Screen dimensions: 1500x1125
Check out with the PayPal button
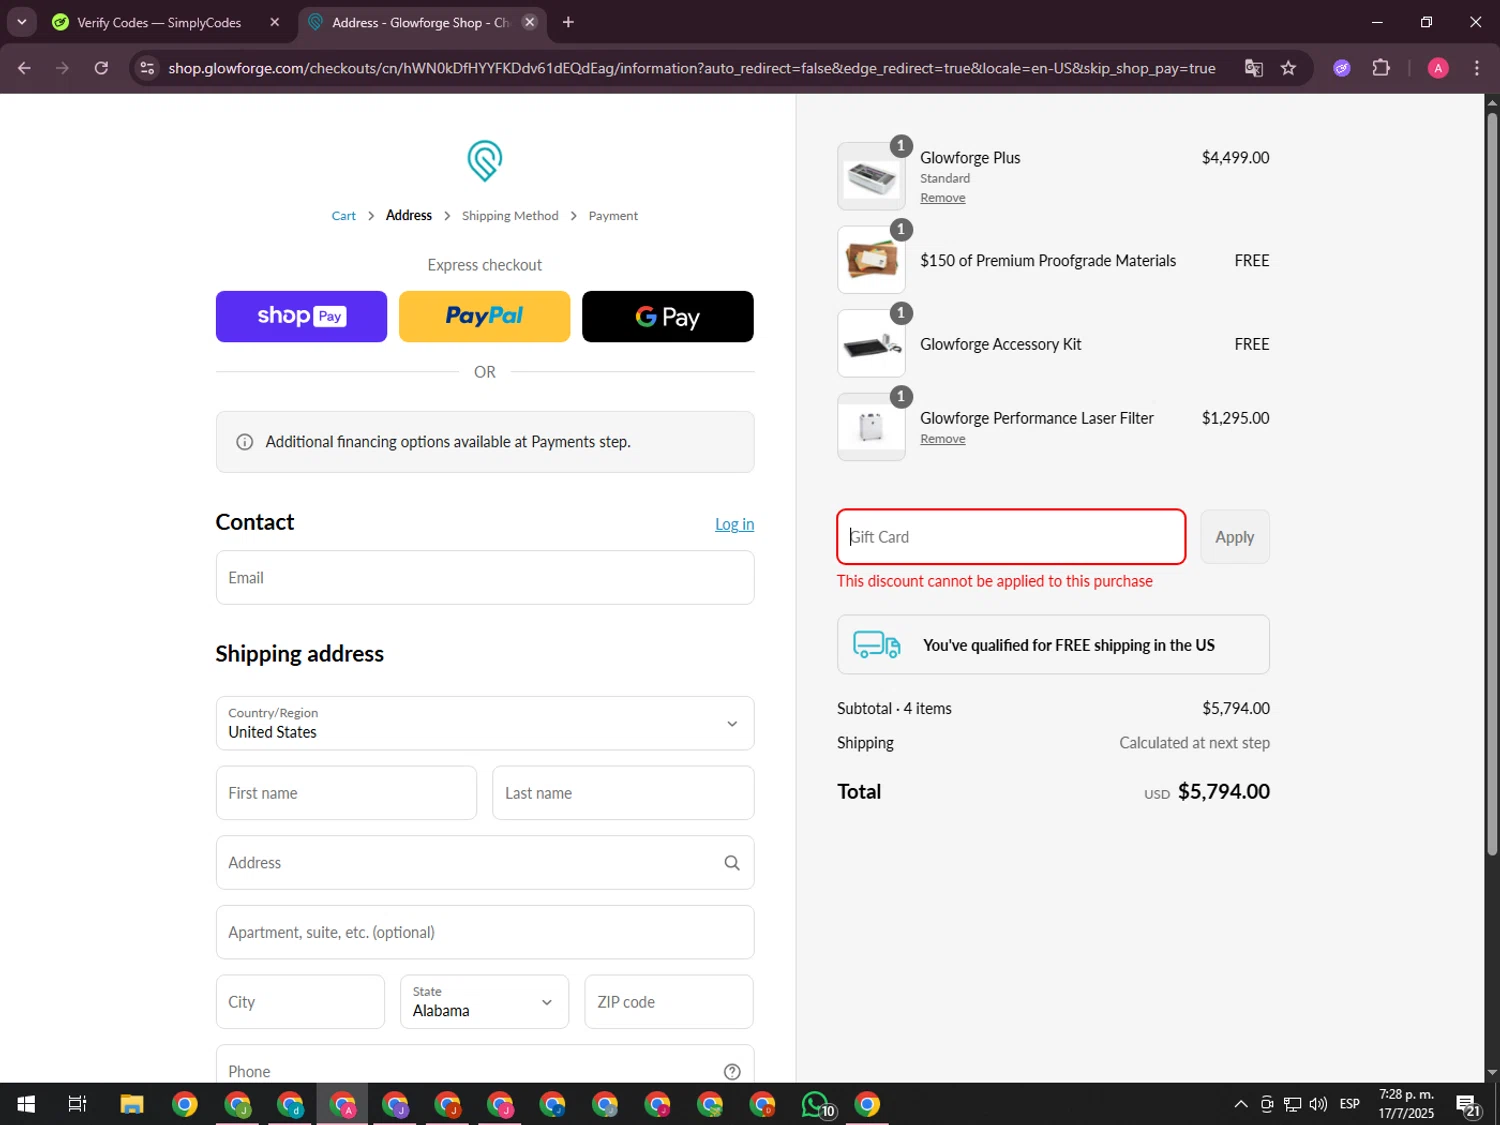pos(484,317)
